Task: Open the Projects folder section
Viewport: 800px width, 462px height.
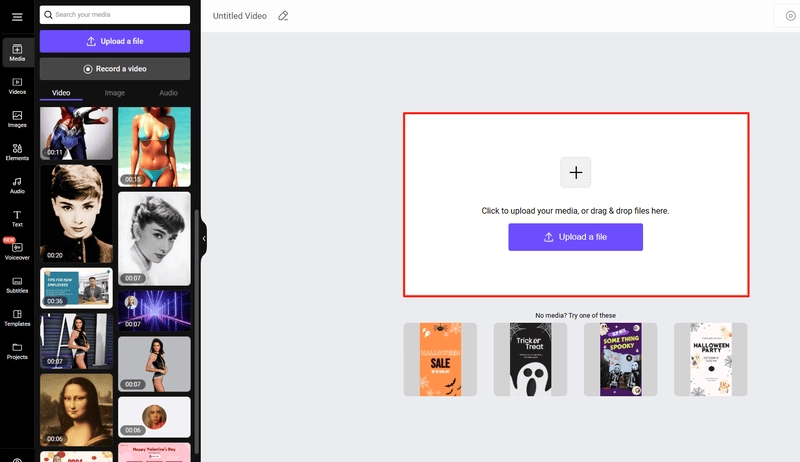Action: 17,351
